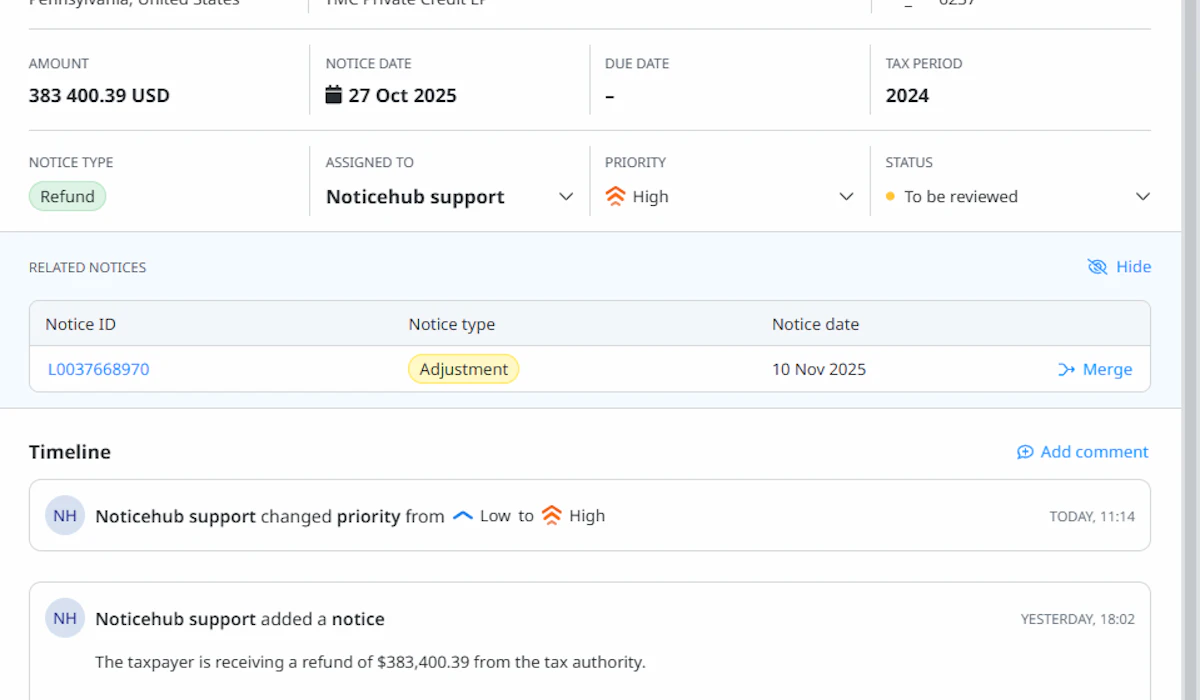Screen dimensions: 1200x700
Task: Expand the Priority dropdown
Action: coord(846,197)
